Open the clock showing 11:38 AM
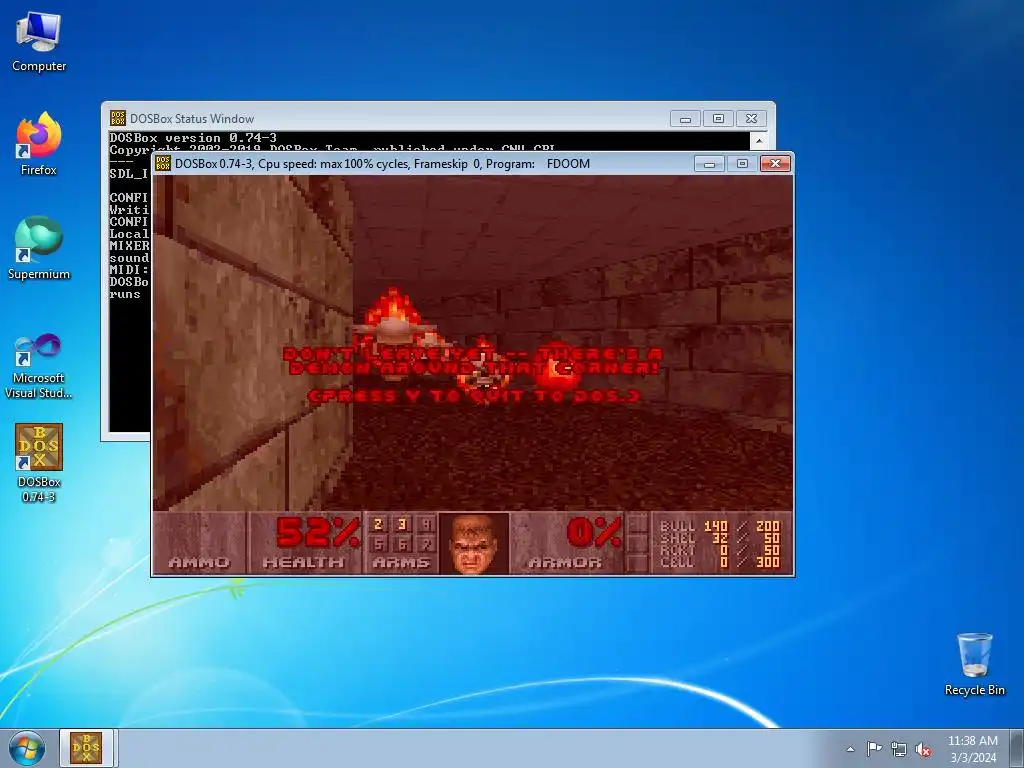This screenshot has width=1024, height=768. point(972,749)
